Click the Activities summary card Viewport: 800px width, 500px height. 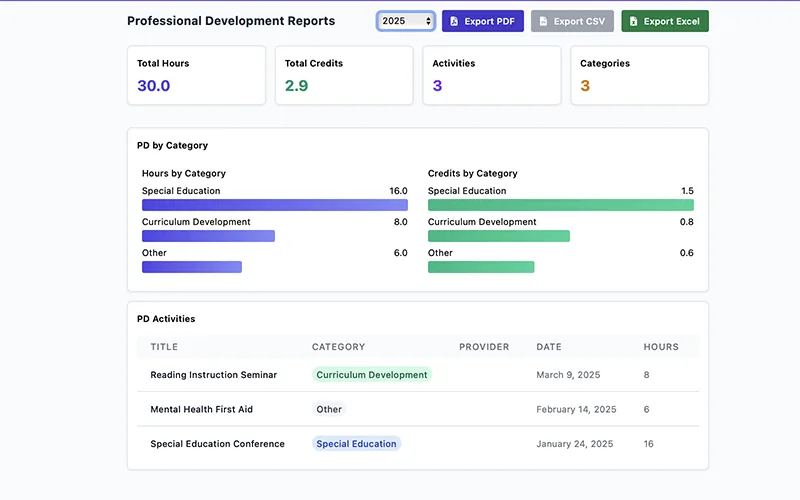(492, 76)
